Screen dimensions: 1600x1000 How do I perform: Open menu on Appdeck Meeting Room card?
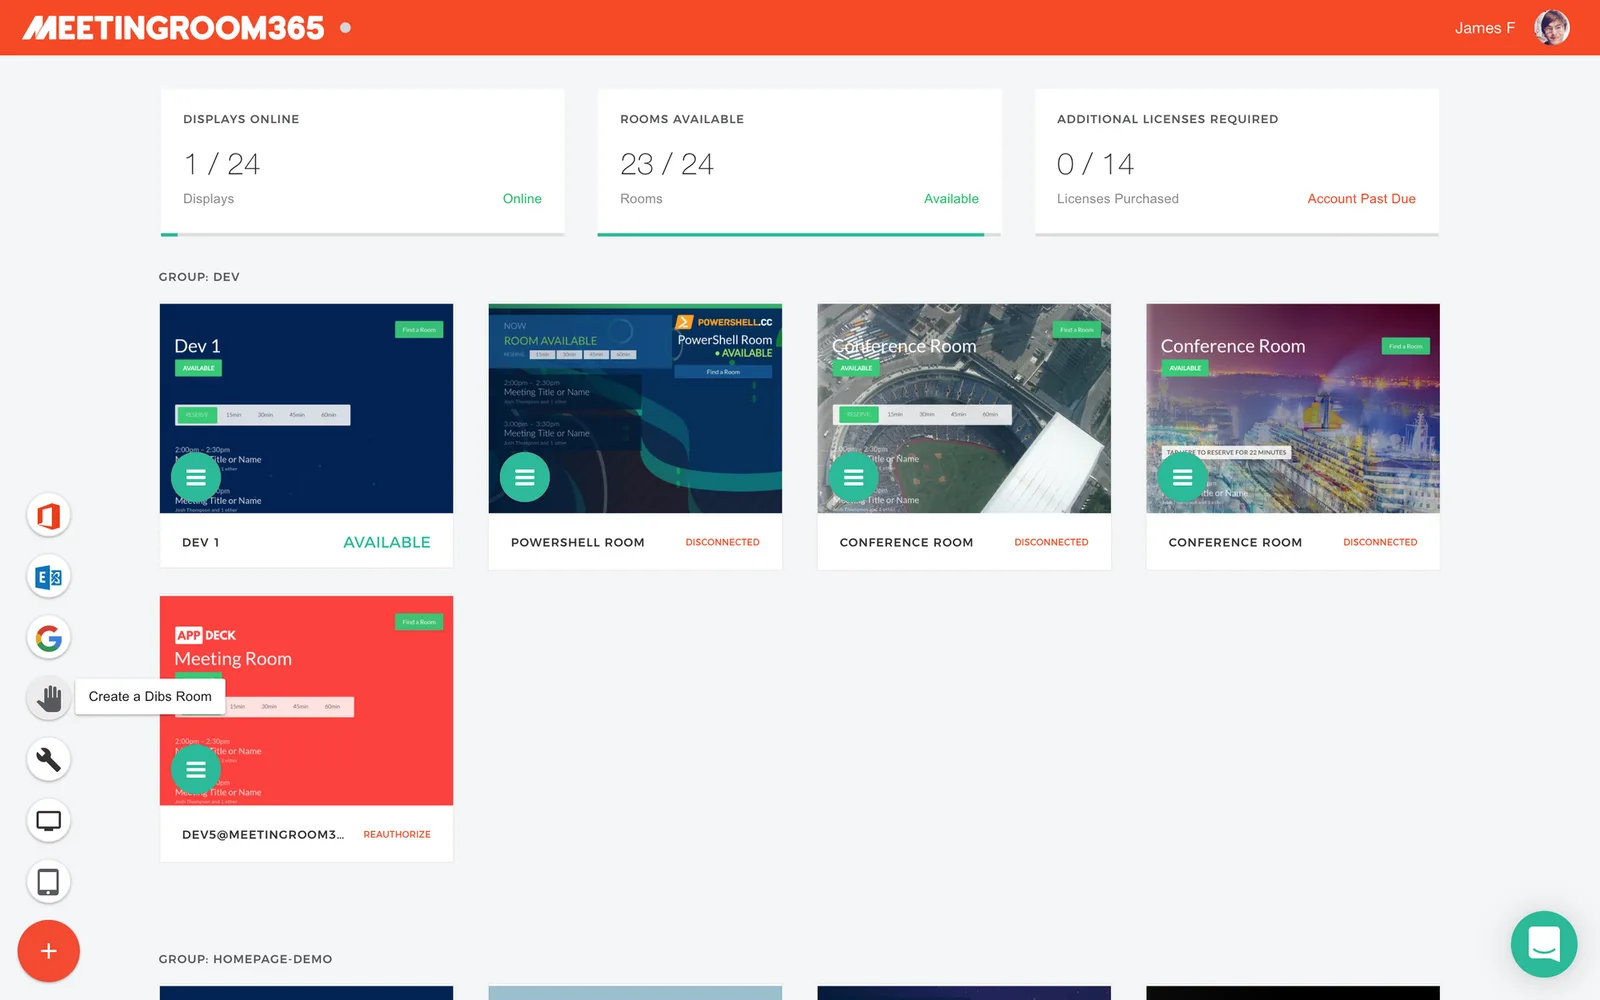tap(196, 769)
